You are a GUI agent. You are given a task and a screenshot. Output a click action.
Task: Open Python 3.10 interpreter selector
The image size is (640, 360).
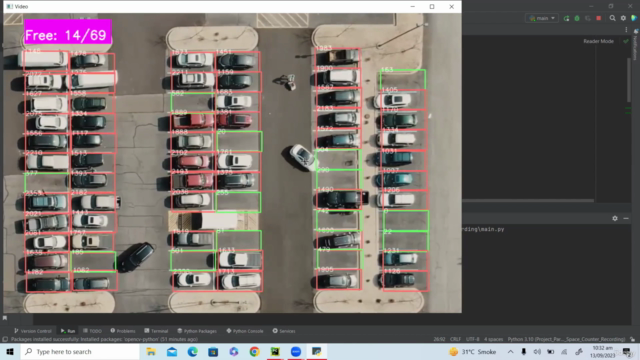[x=566, y=340]
